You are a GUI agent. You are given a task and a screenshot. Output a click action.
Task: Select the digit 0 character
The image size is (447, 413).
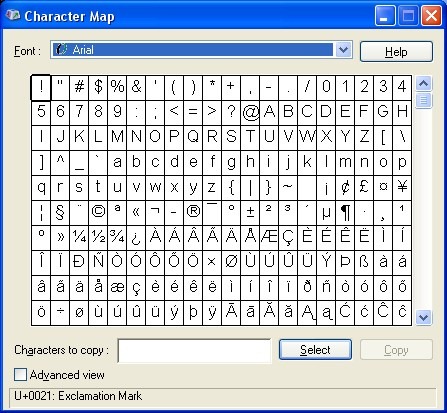[x=326, y=87]
